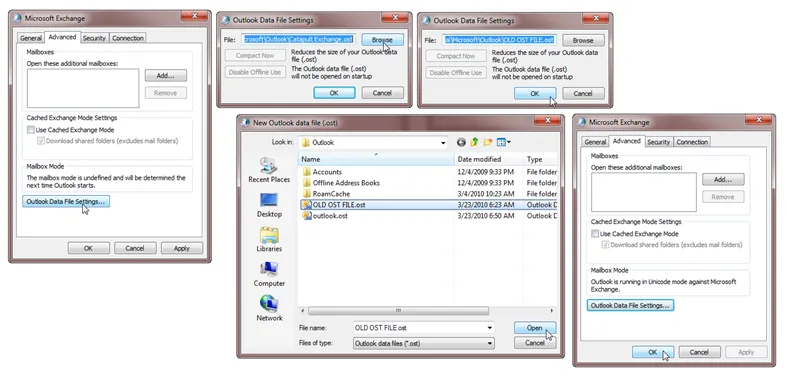Screen dimensions: 787x377
Task: Click Outlook Data File Settings in left window
Action: 66,201
